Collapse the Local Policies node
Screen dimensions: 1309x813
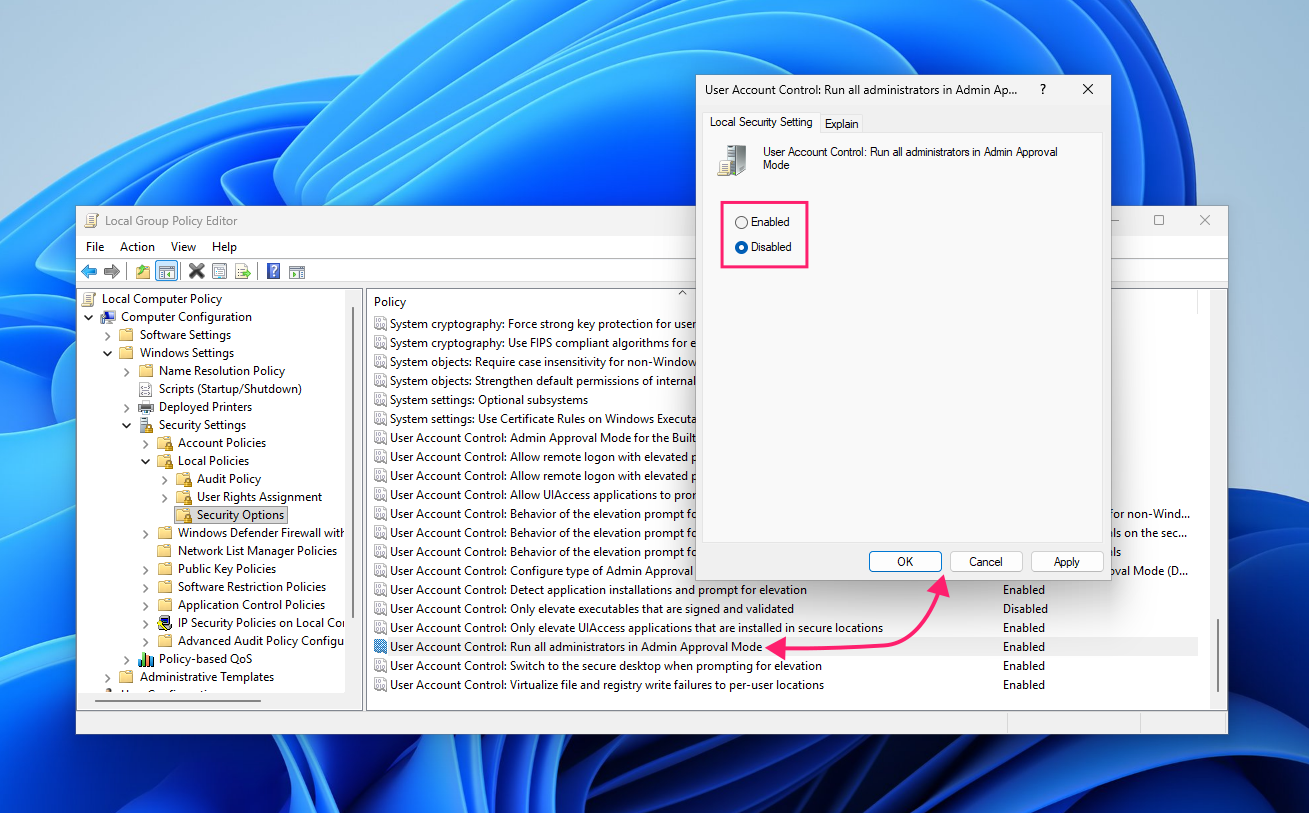tap(146, 461)
